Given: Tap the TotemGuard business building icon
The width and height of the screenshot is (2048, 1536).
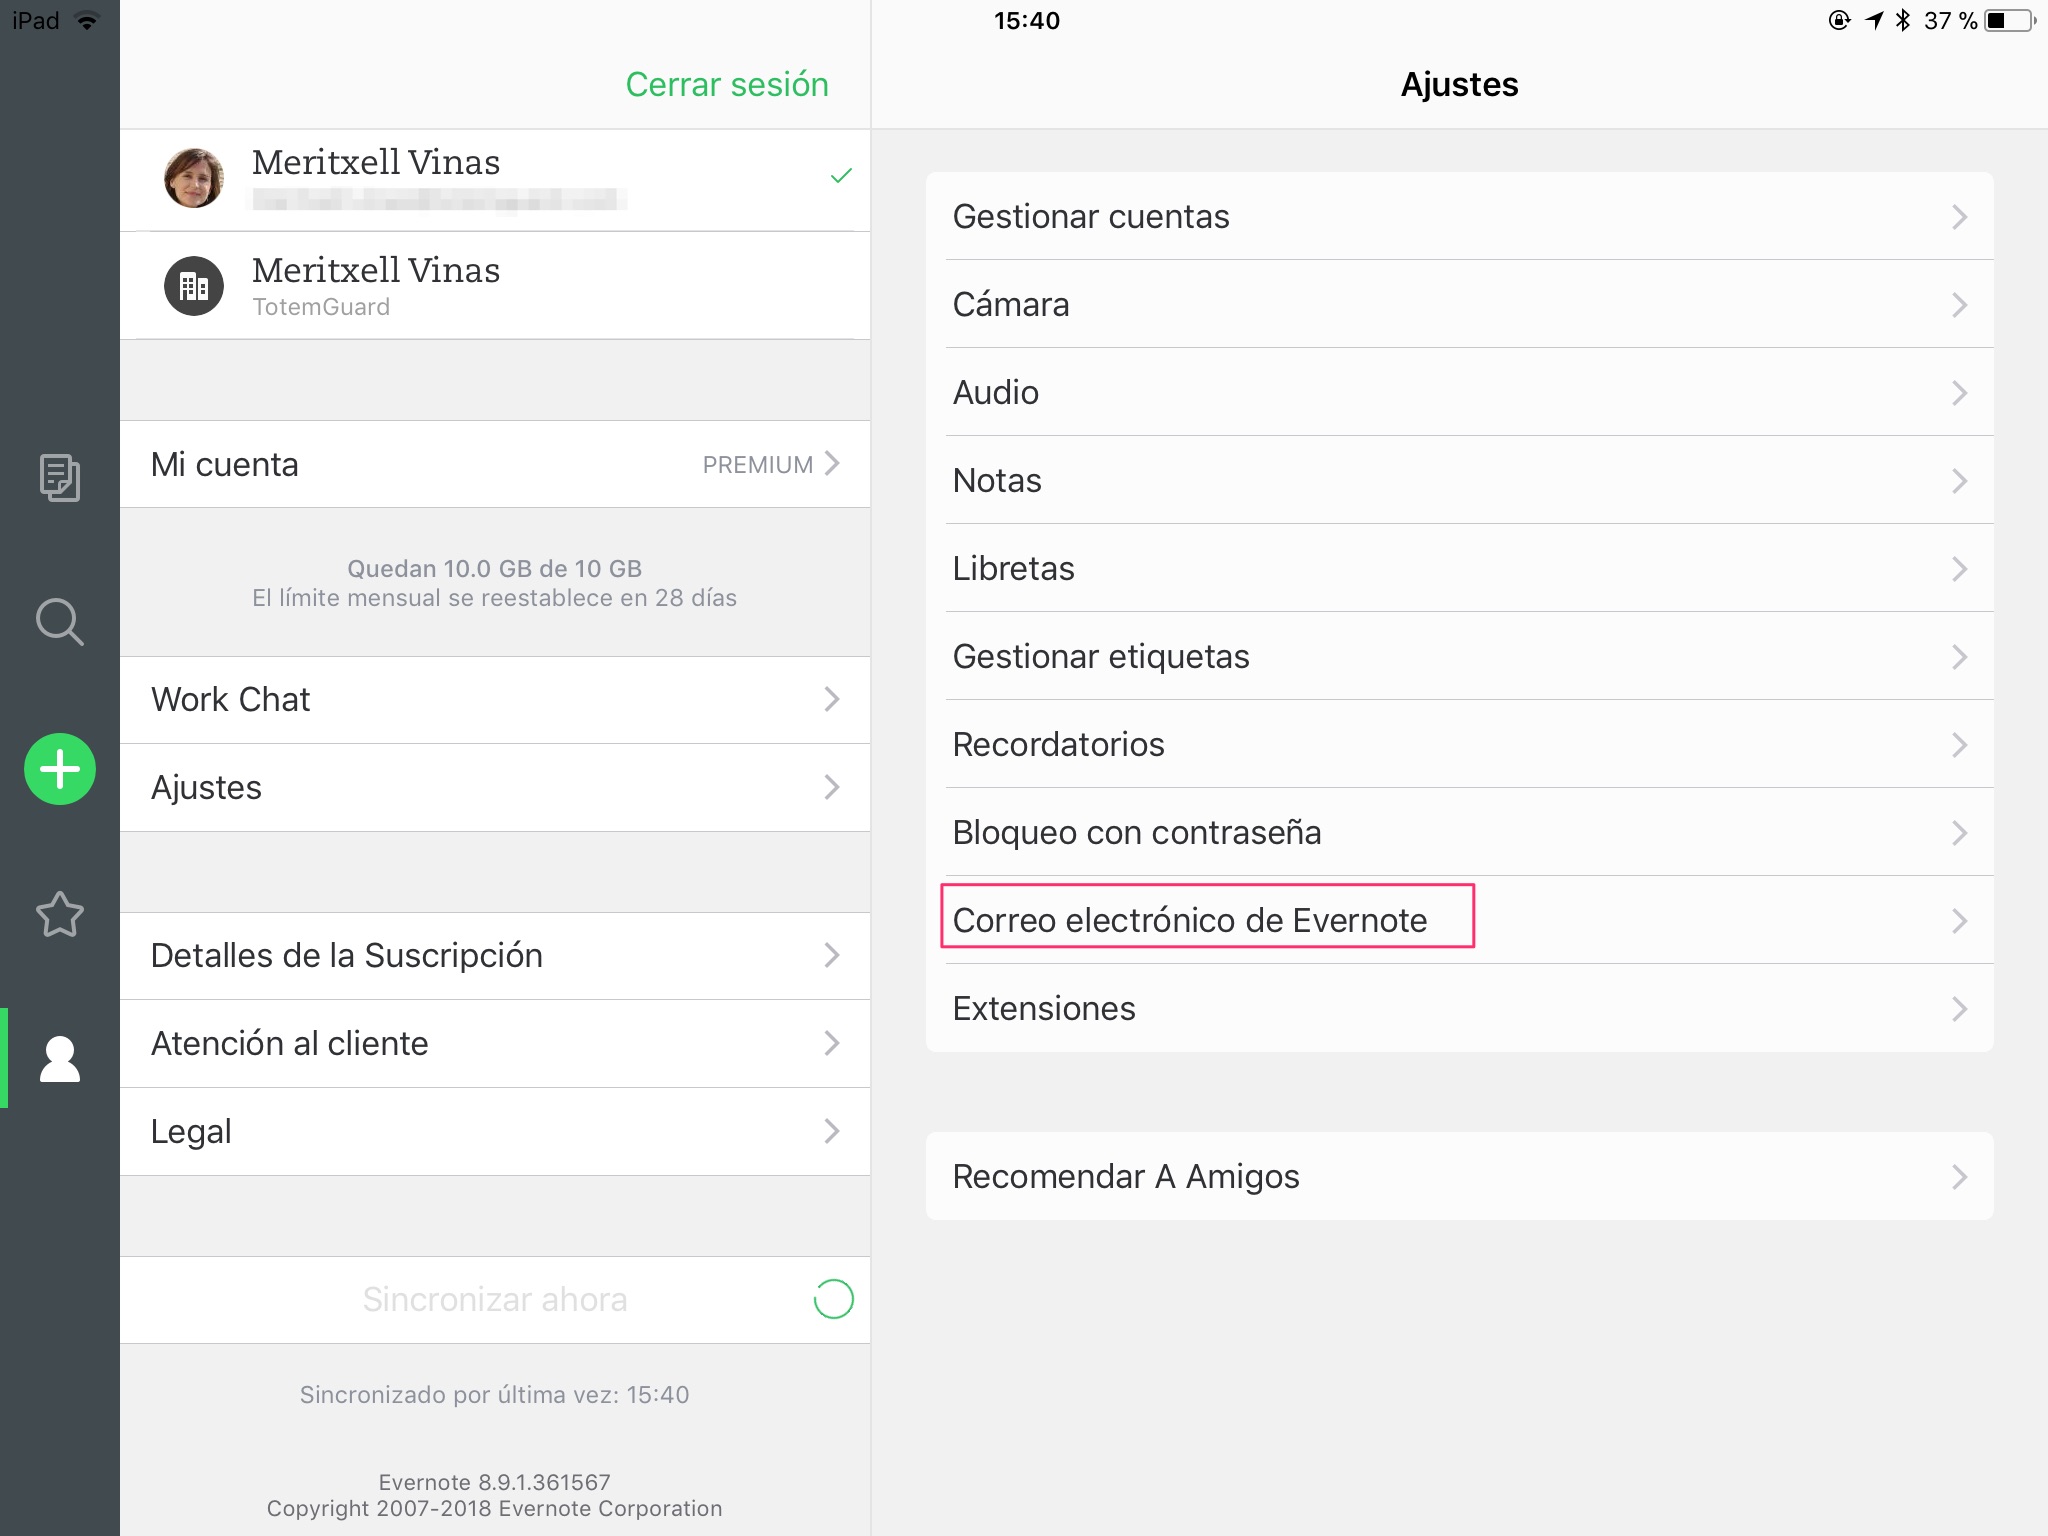Looking at the screenshot, I should 194,286.
